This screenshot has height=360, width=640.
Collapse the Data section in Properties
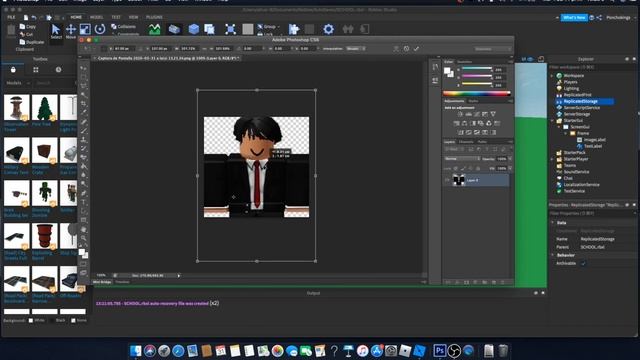coord(553,223)
